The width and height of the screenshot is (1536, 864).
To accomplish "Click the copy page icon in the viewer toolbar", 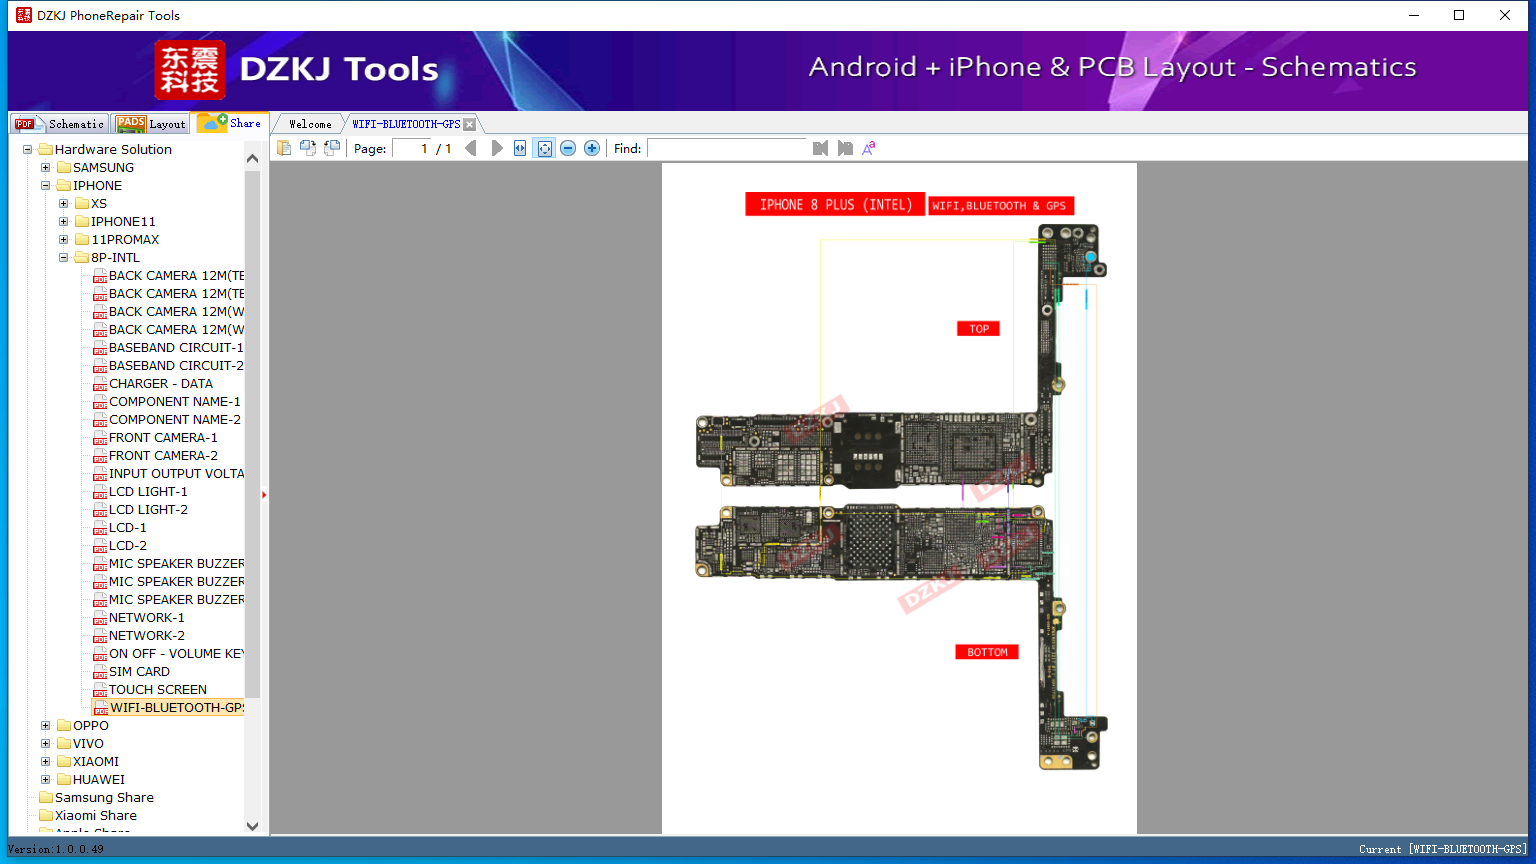I will pyautogui.click(x=284, y=148).
